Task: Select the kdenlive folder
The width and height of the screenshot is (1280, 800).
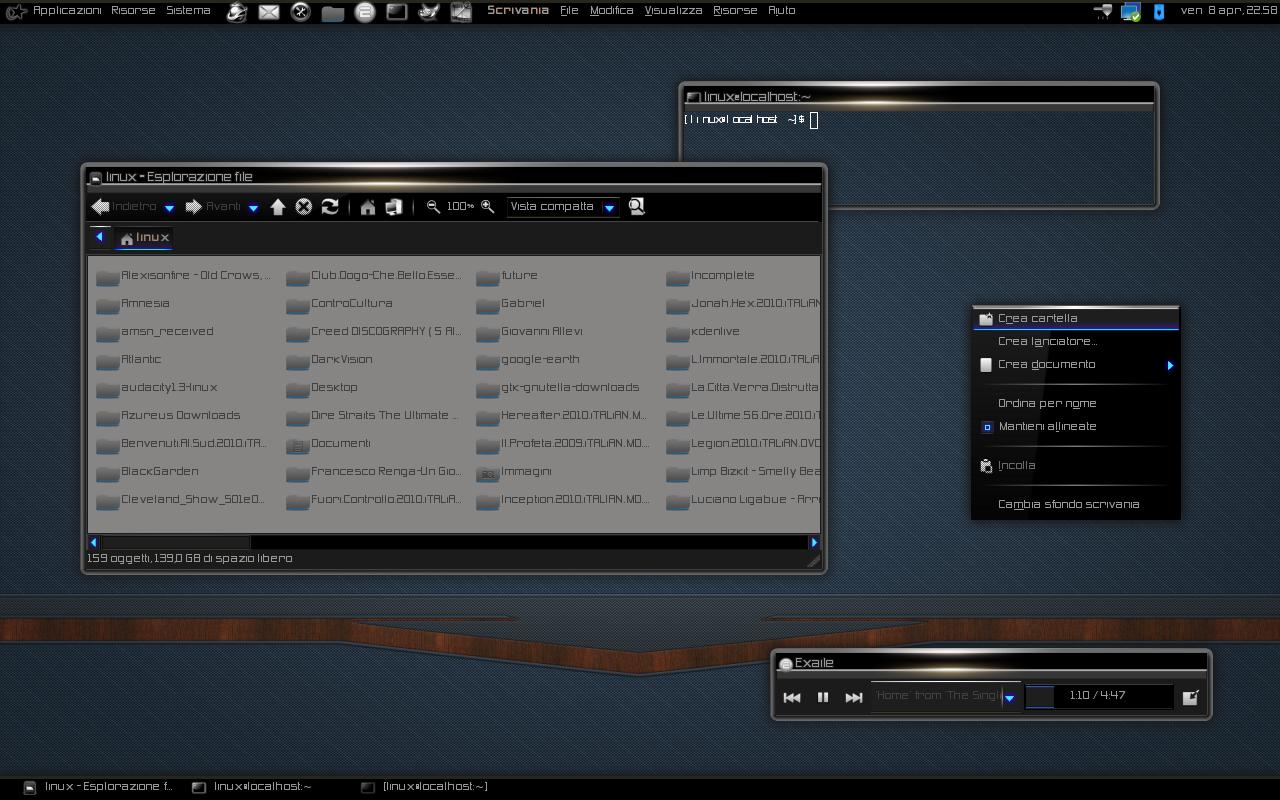Action: (x=703, y=332)
